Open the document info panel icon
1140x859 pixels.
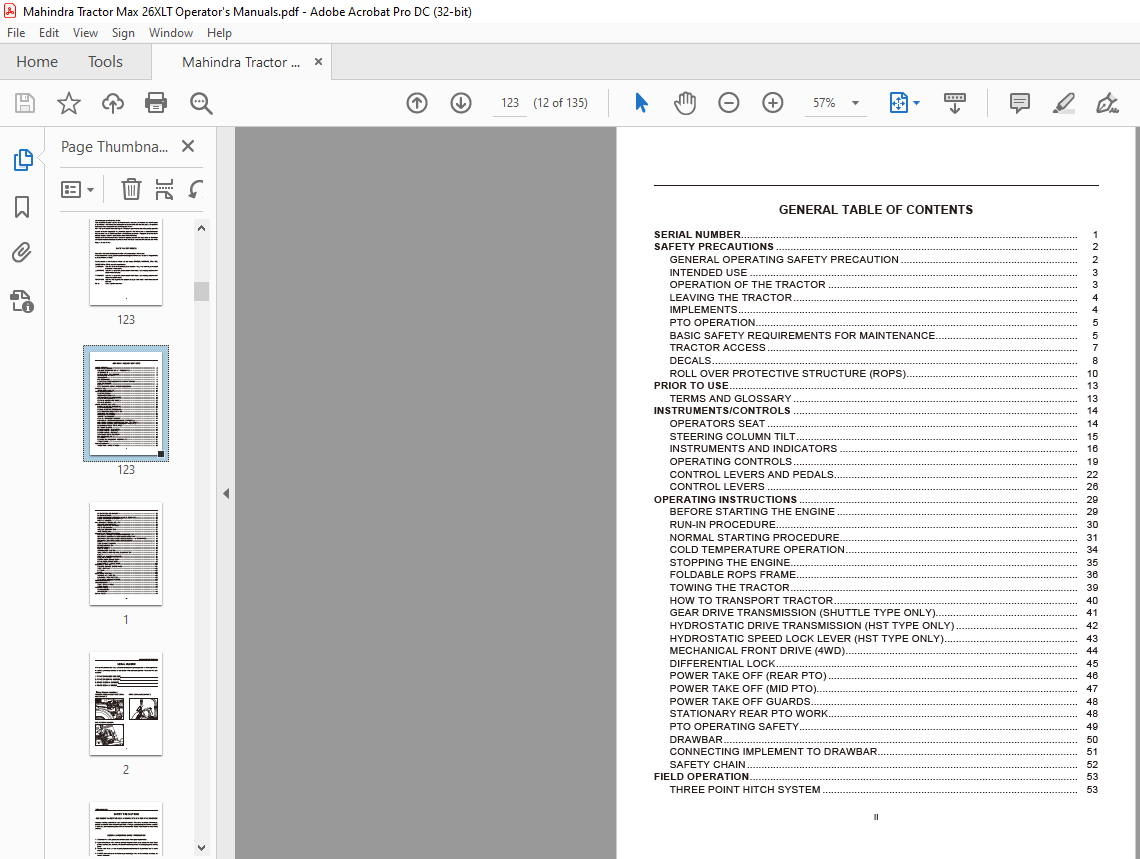point(22,301)
